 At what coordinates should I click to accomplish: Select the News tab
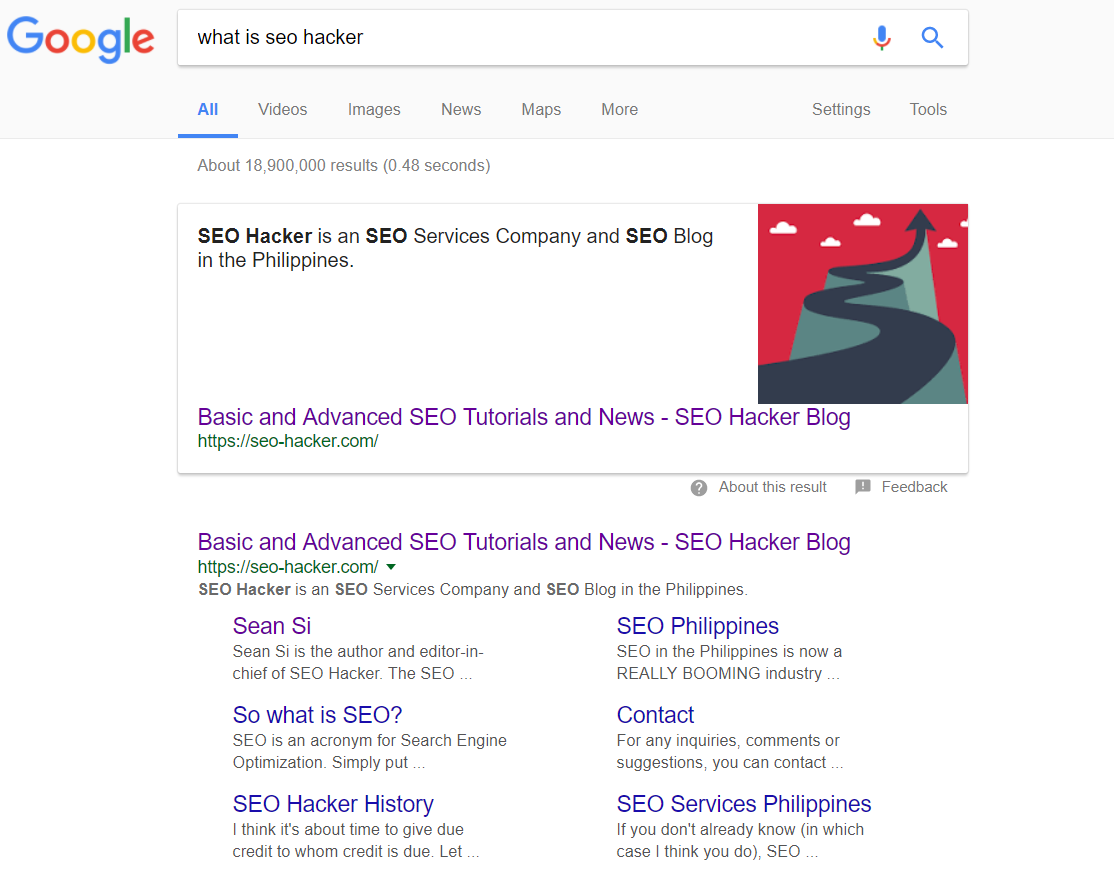point(461,109)
